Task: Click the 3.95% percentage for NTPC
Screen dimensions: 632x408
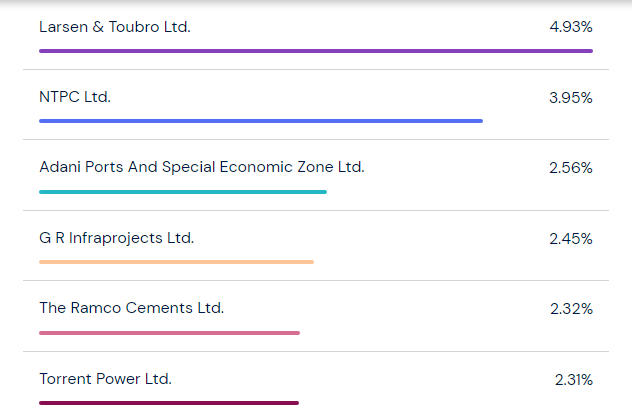Action: point(571,97)
